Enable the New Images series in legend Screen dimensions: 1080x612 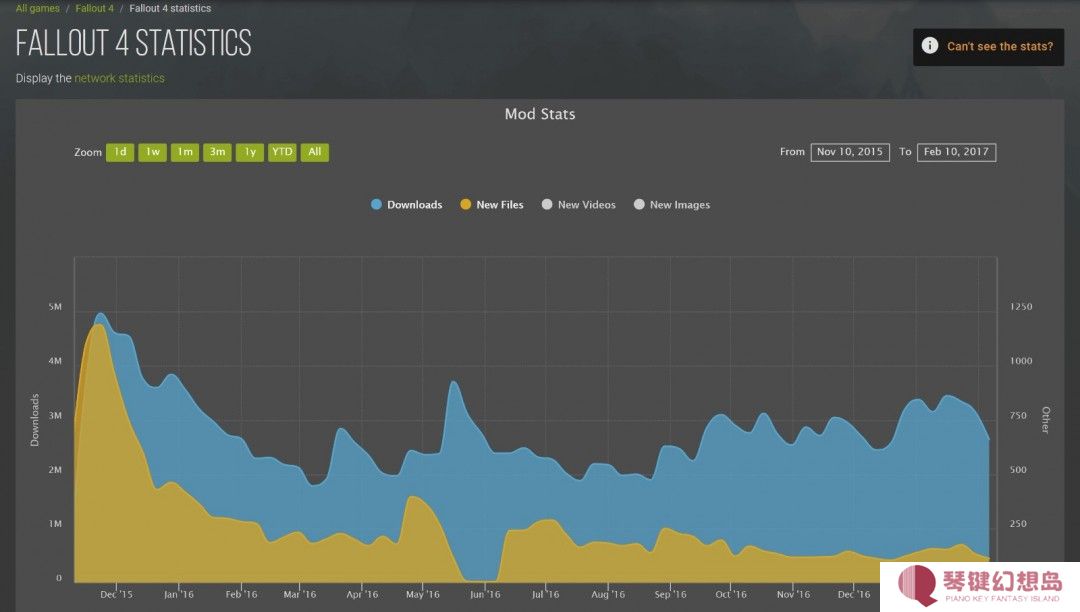click(672, 204)
